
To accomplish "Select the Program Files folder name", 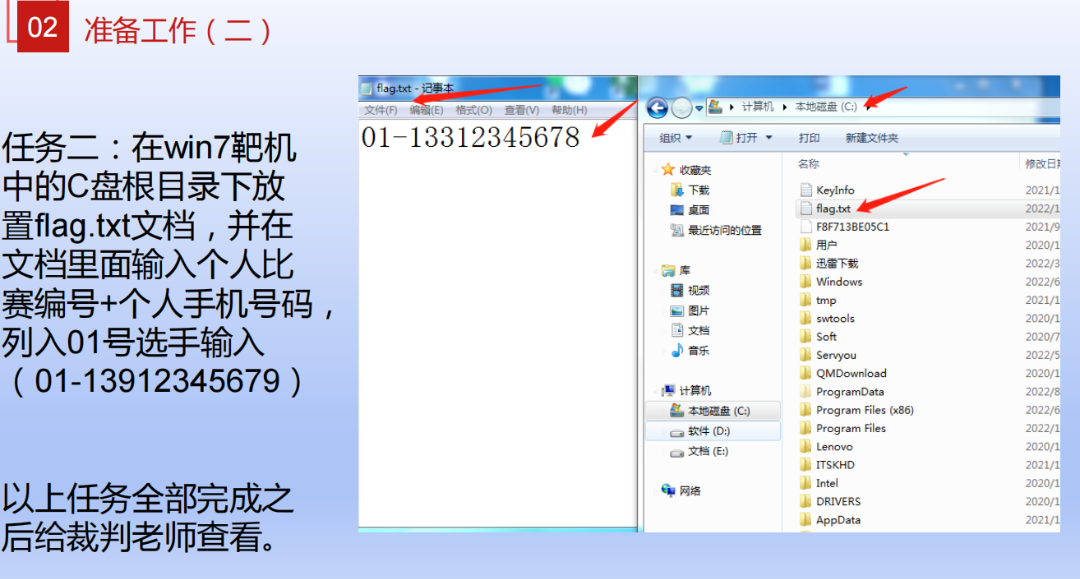I will pos(851,428).
